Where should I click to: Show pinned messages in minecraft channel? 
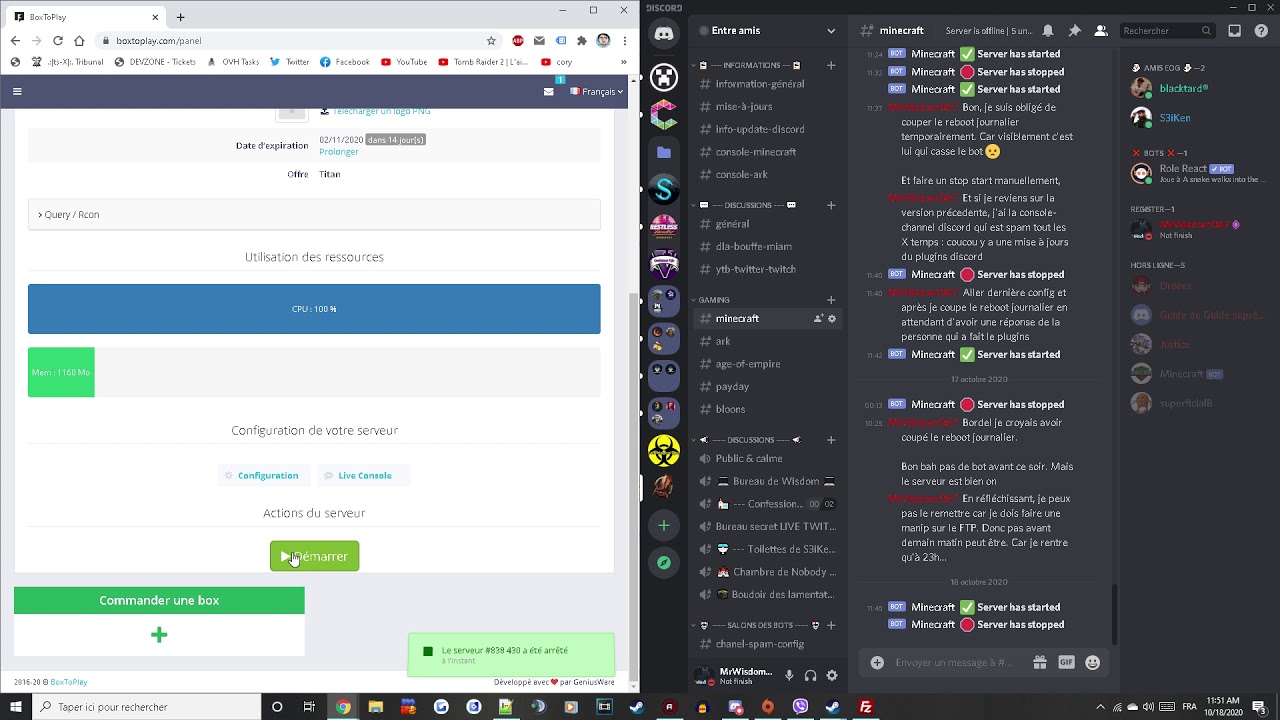coord(1075,31)
